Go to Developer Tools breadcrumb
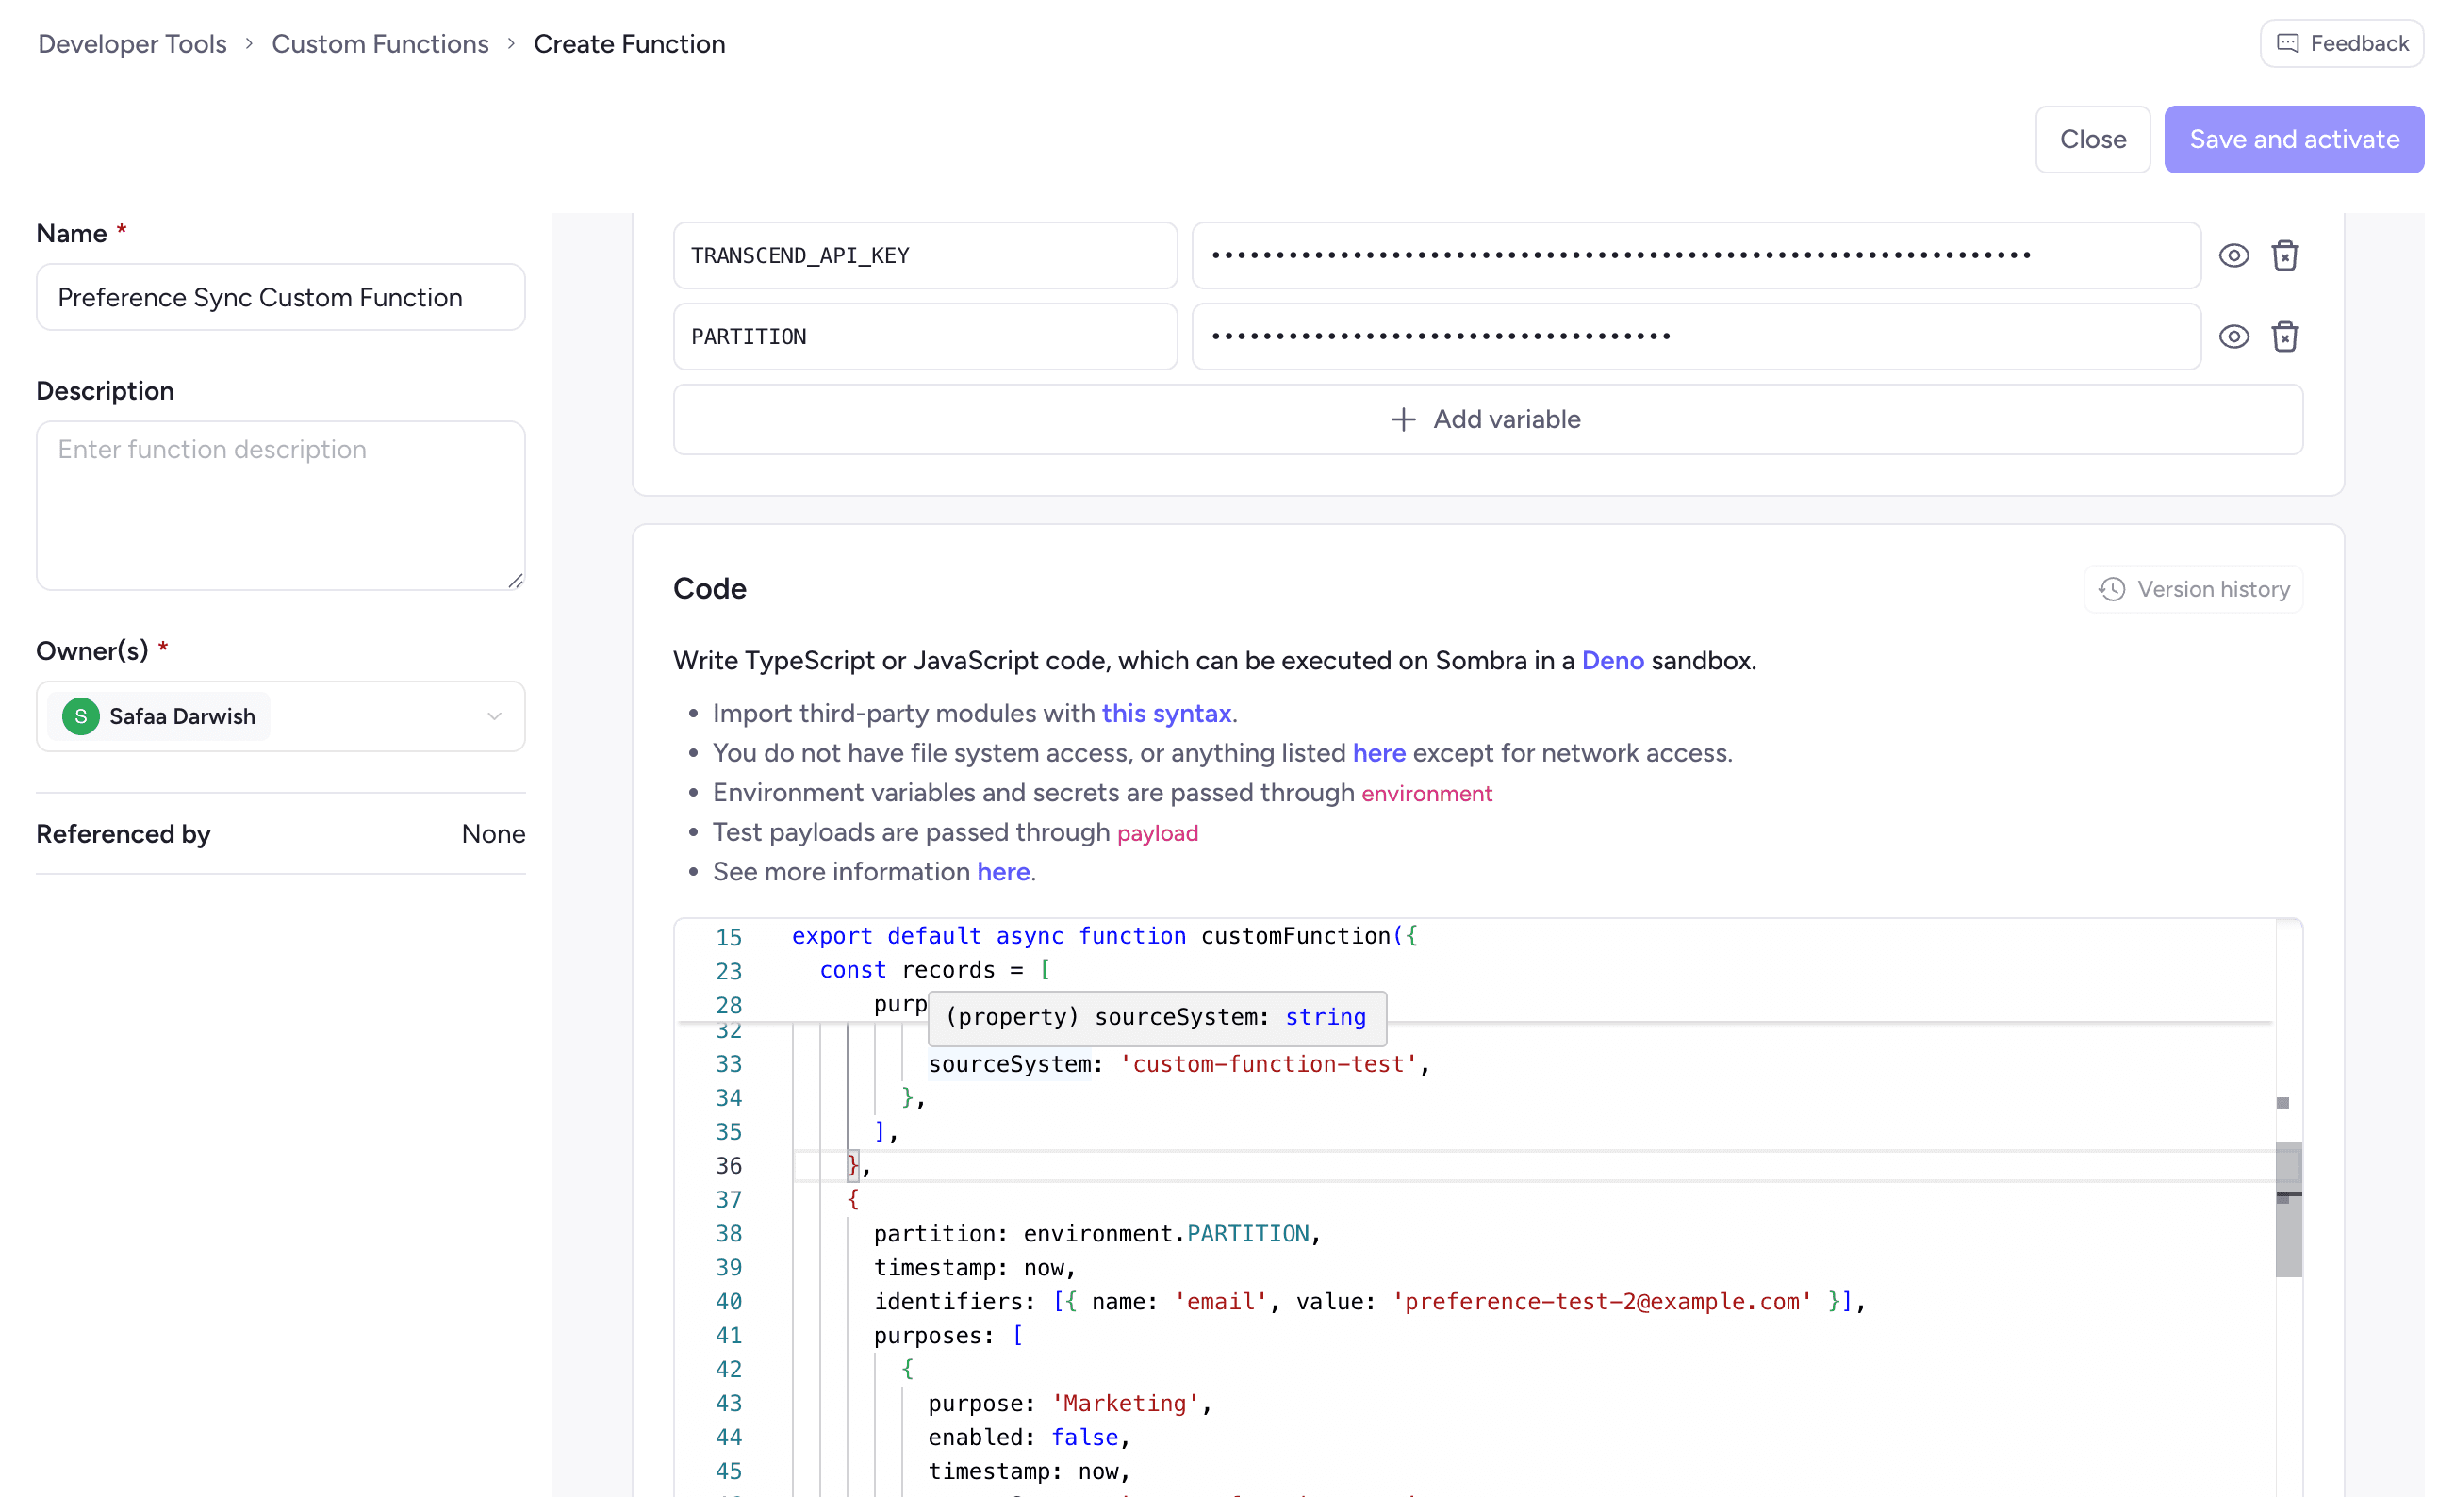2455x1512 pixels. [132, 44]
